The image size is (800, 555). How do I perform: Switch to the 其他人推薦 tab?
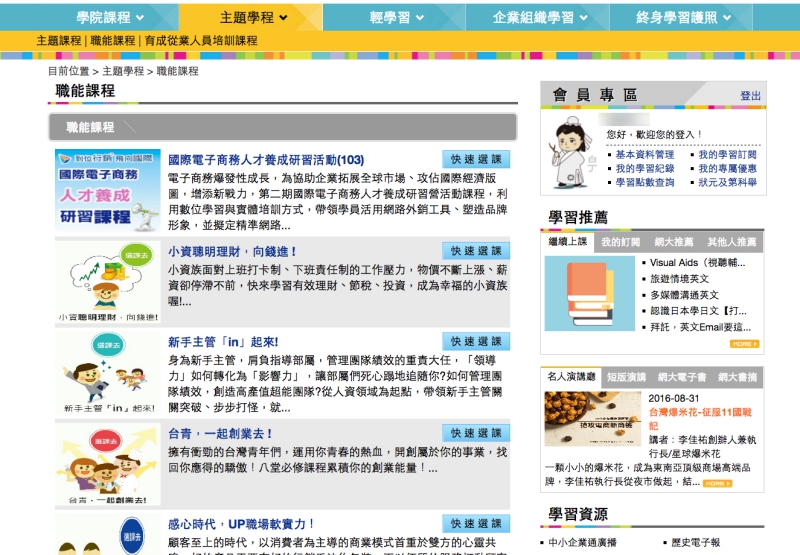point(732,242)
